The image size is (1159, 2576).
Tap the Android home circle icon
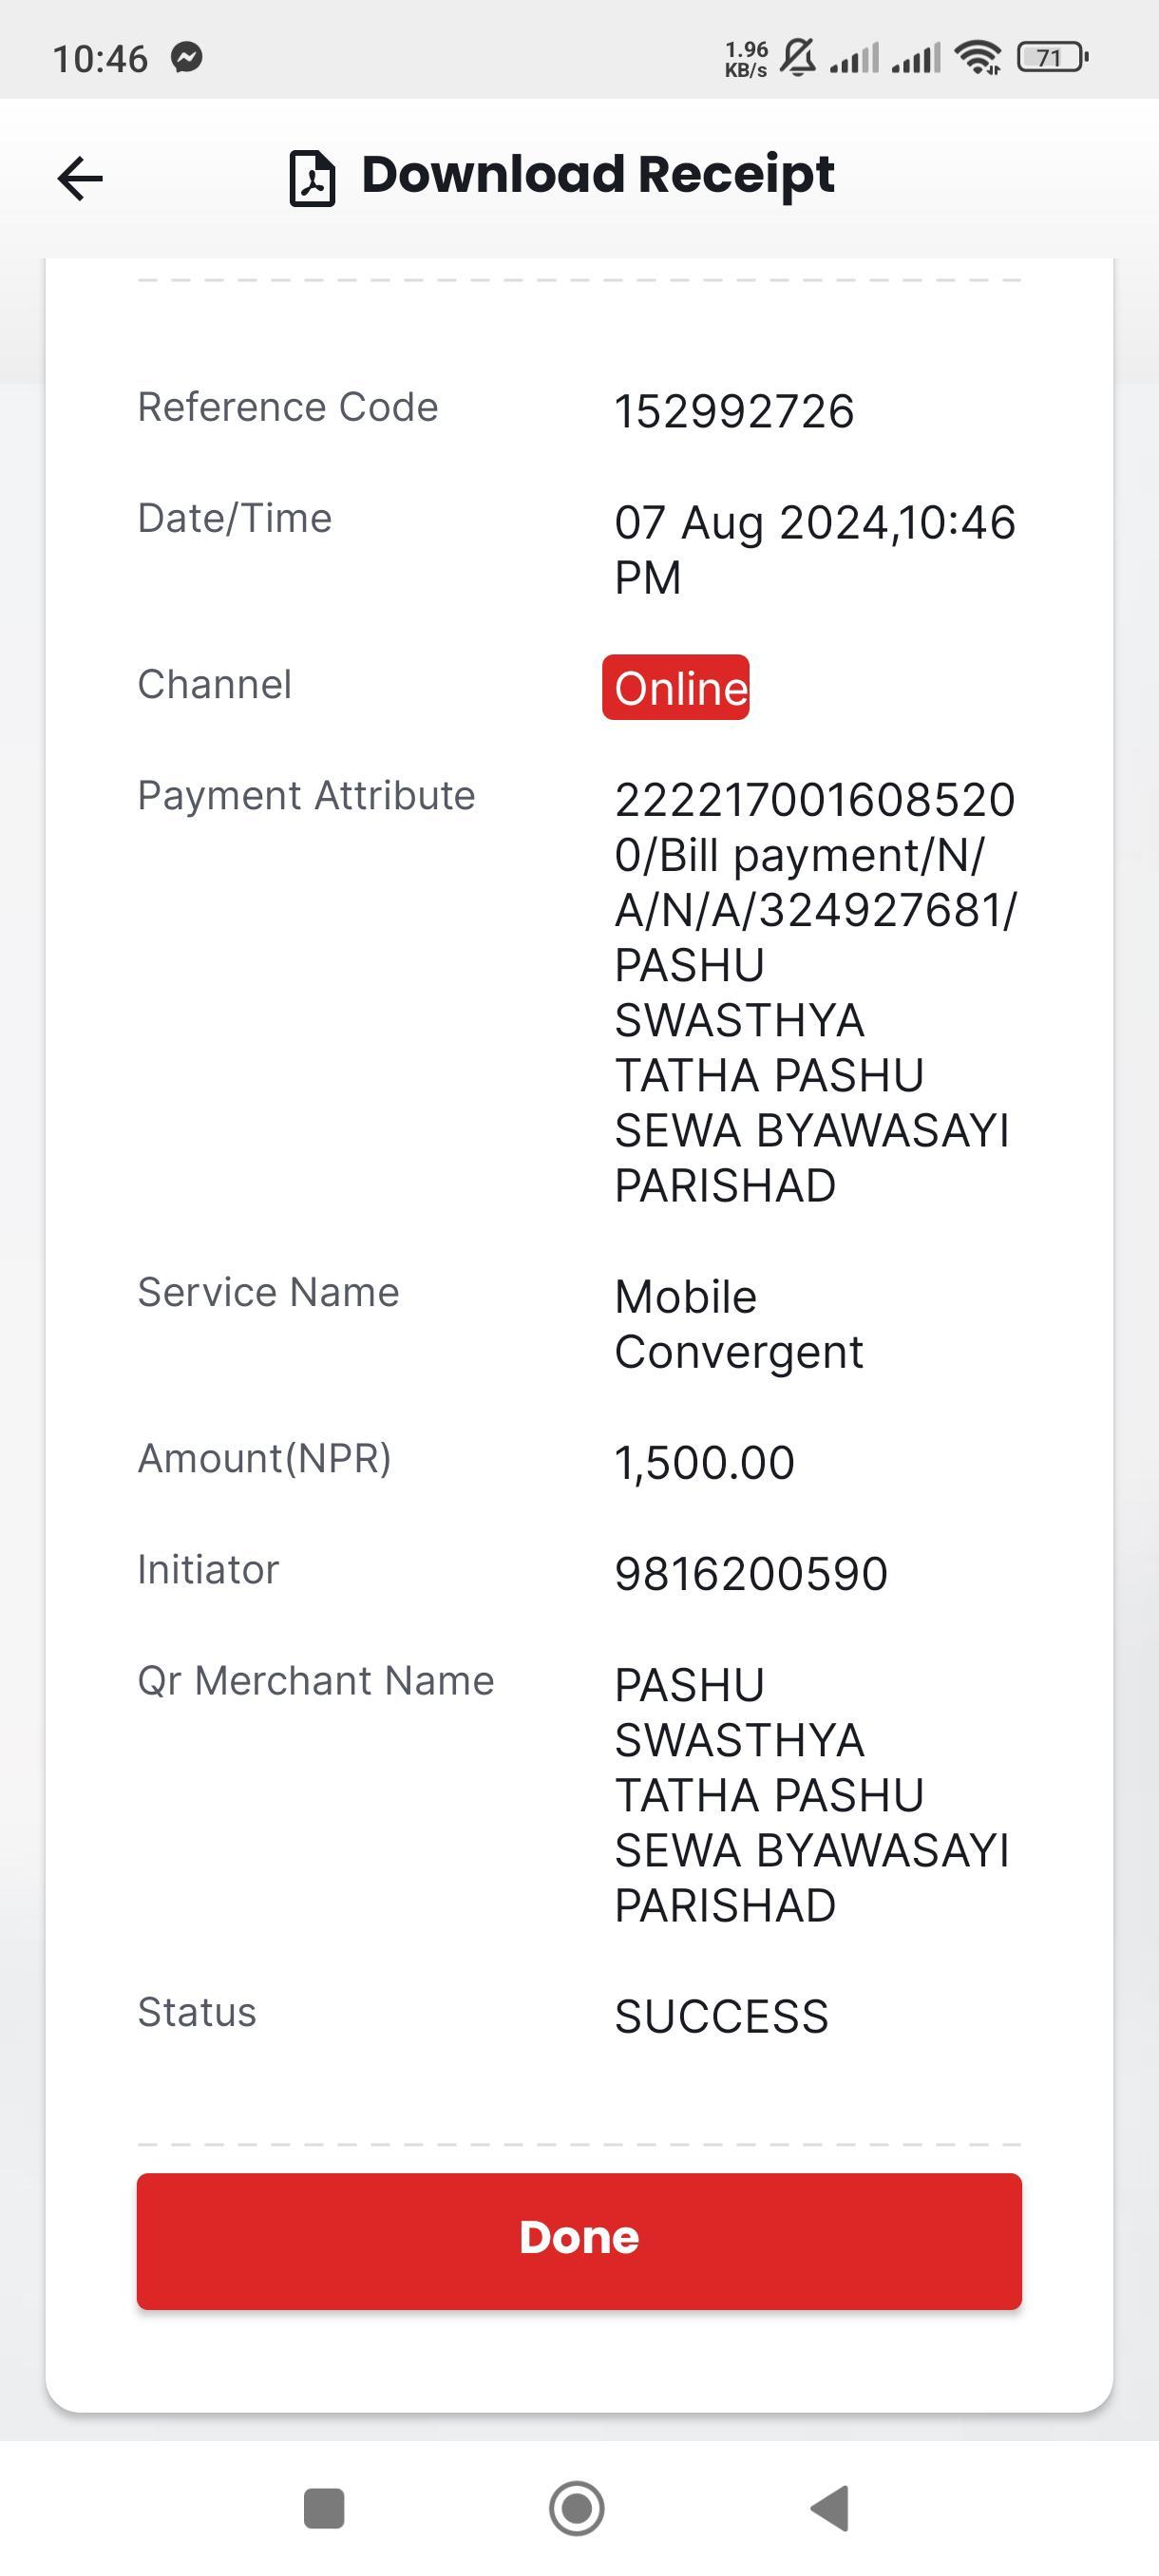[x=577, y=2508]
